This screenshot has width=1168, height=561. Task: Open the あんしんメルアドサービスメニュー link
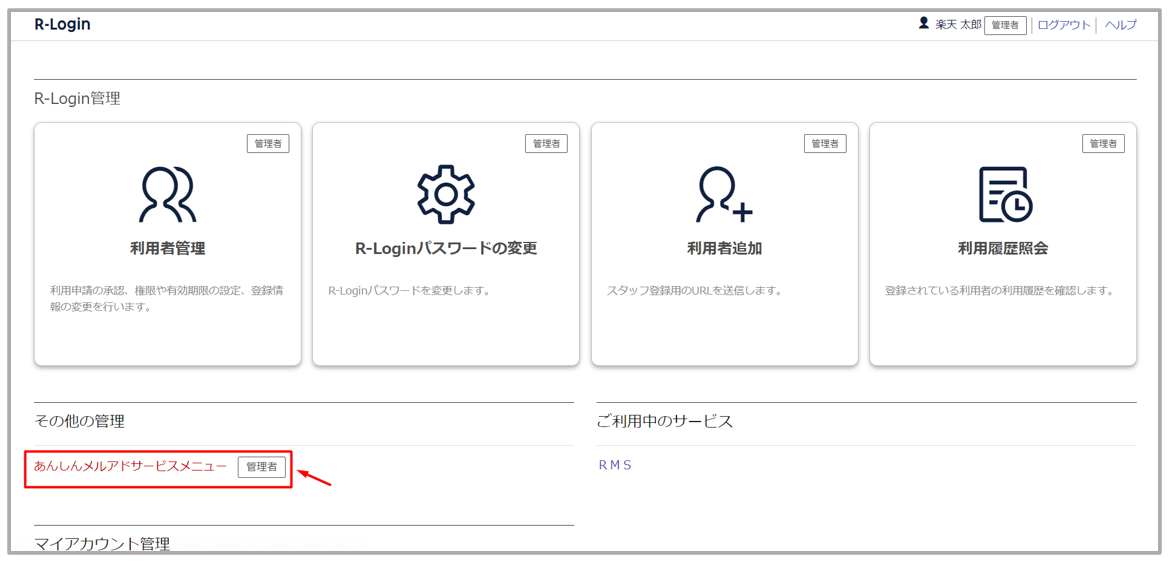point(130,466)
